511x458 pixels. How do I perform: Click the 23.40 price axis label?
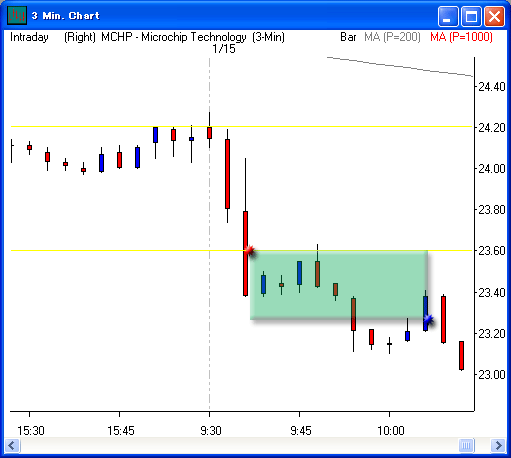492,293
